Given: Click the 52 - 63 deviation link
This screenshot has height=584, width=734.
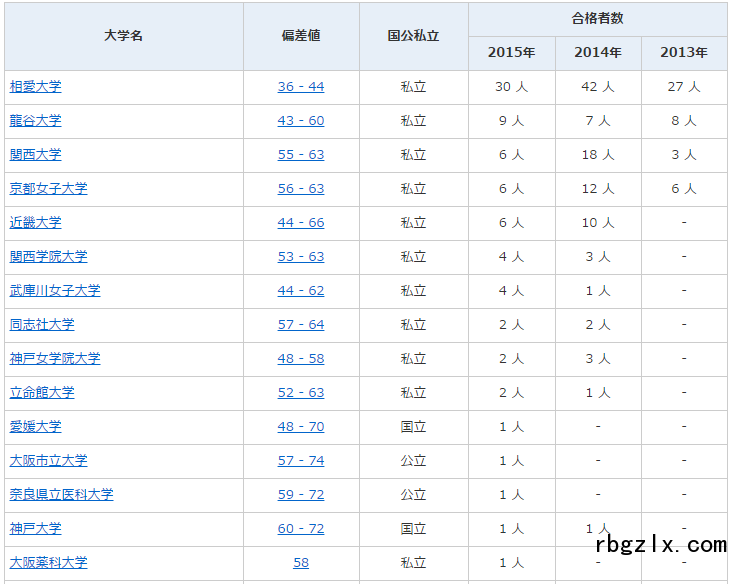Looking at the screenshot, I should pyautogui.click(x=301, y=393).
